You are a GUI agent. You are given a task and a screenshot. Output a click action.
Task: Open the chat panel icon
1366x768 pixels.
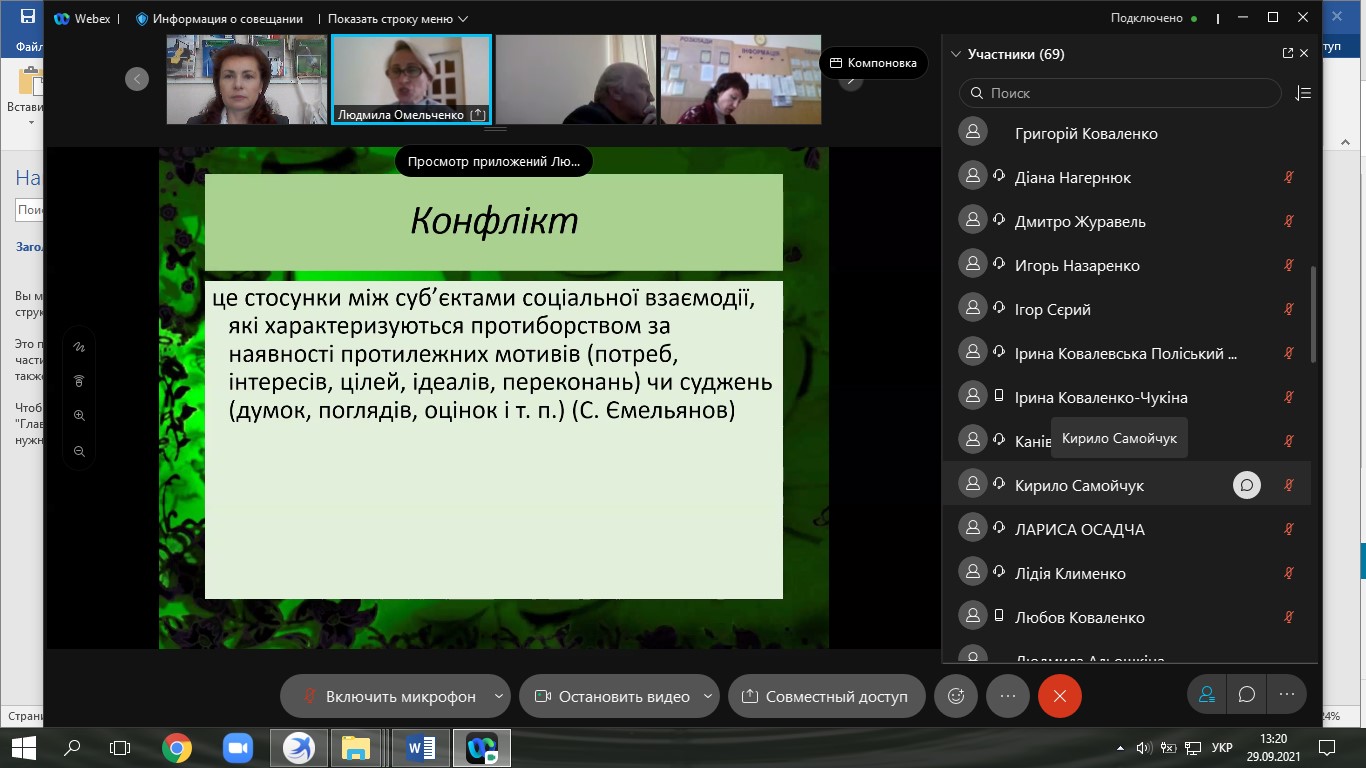pyautogui.click(x=1247, y=695)
